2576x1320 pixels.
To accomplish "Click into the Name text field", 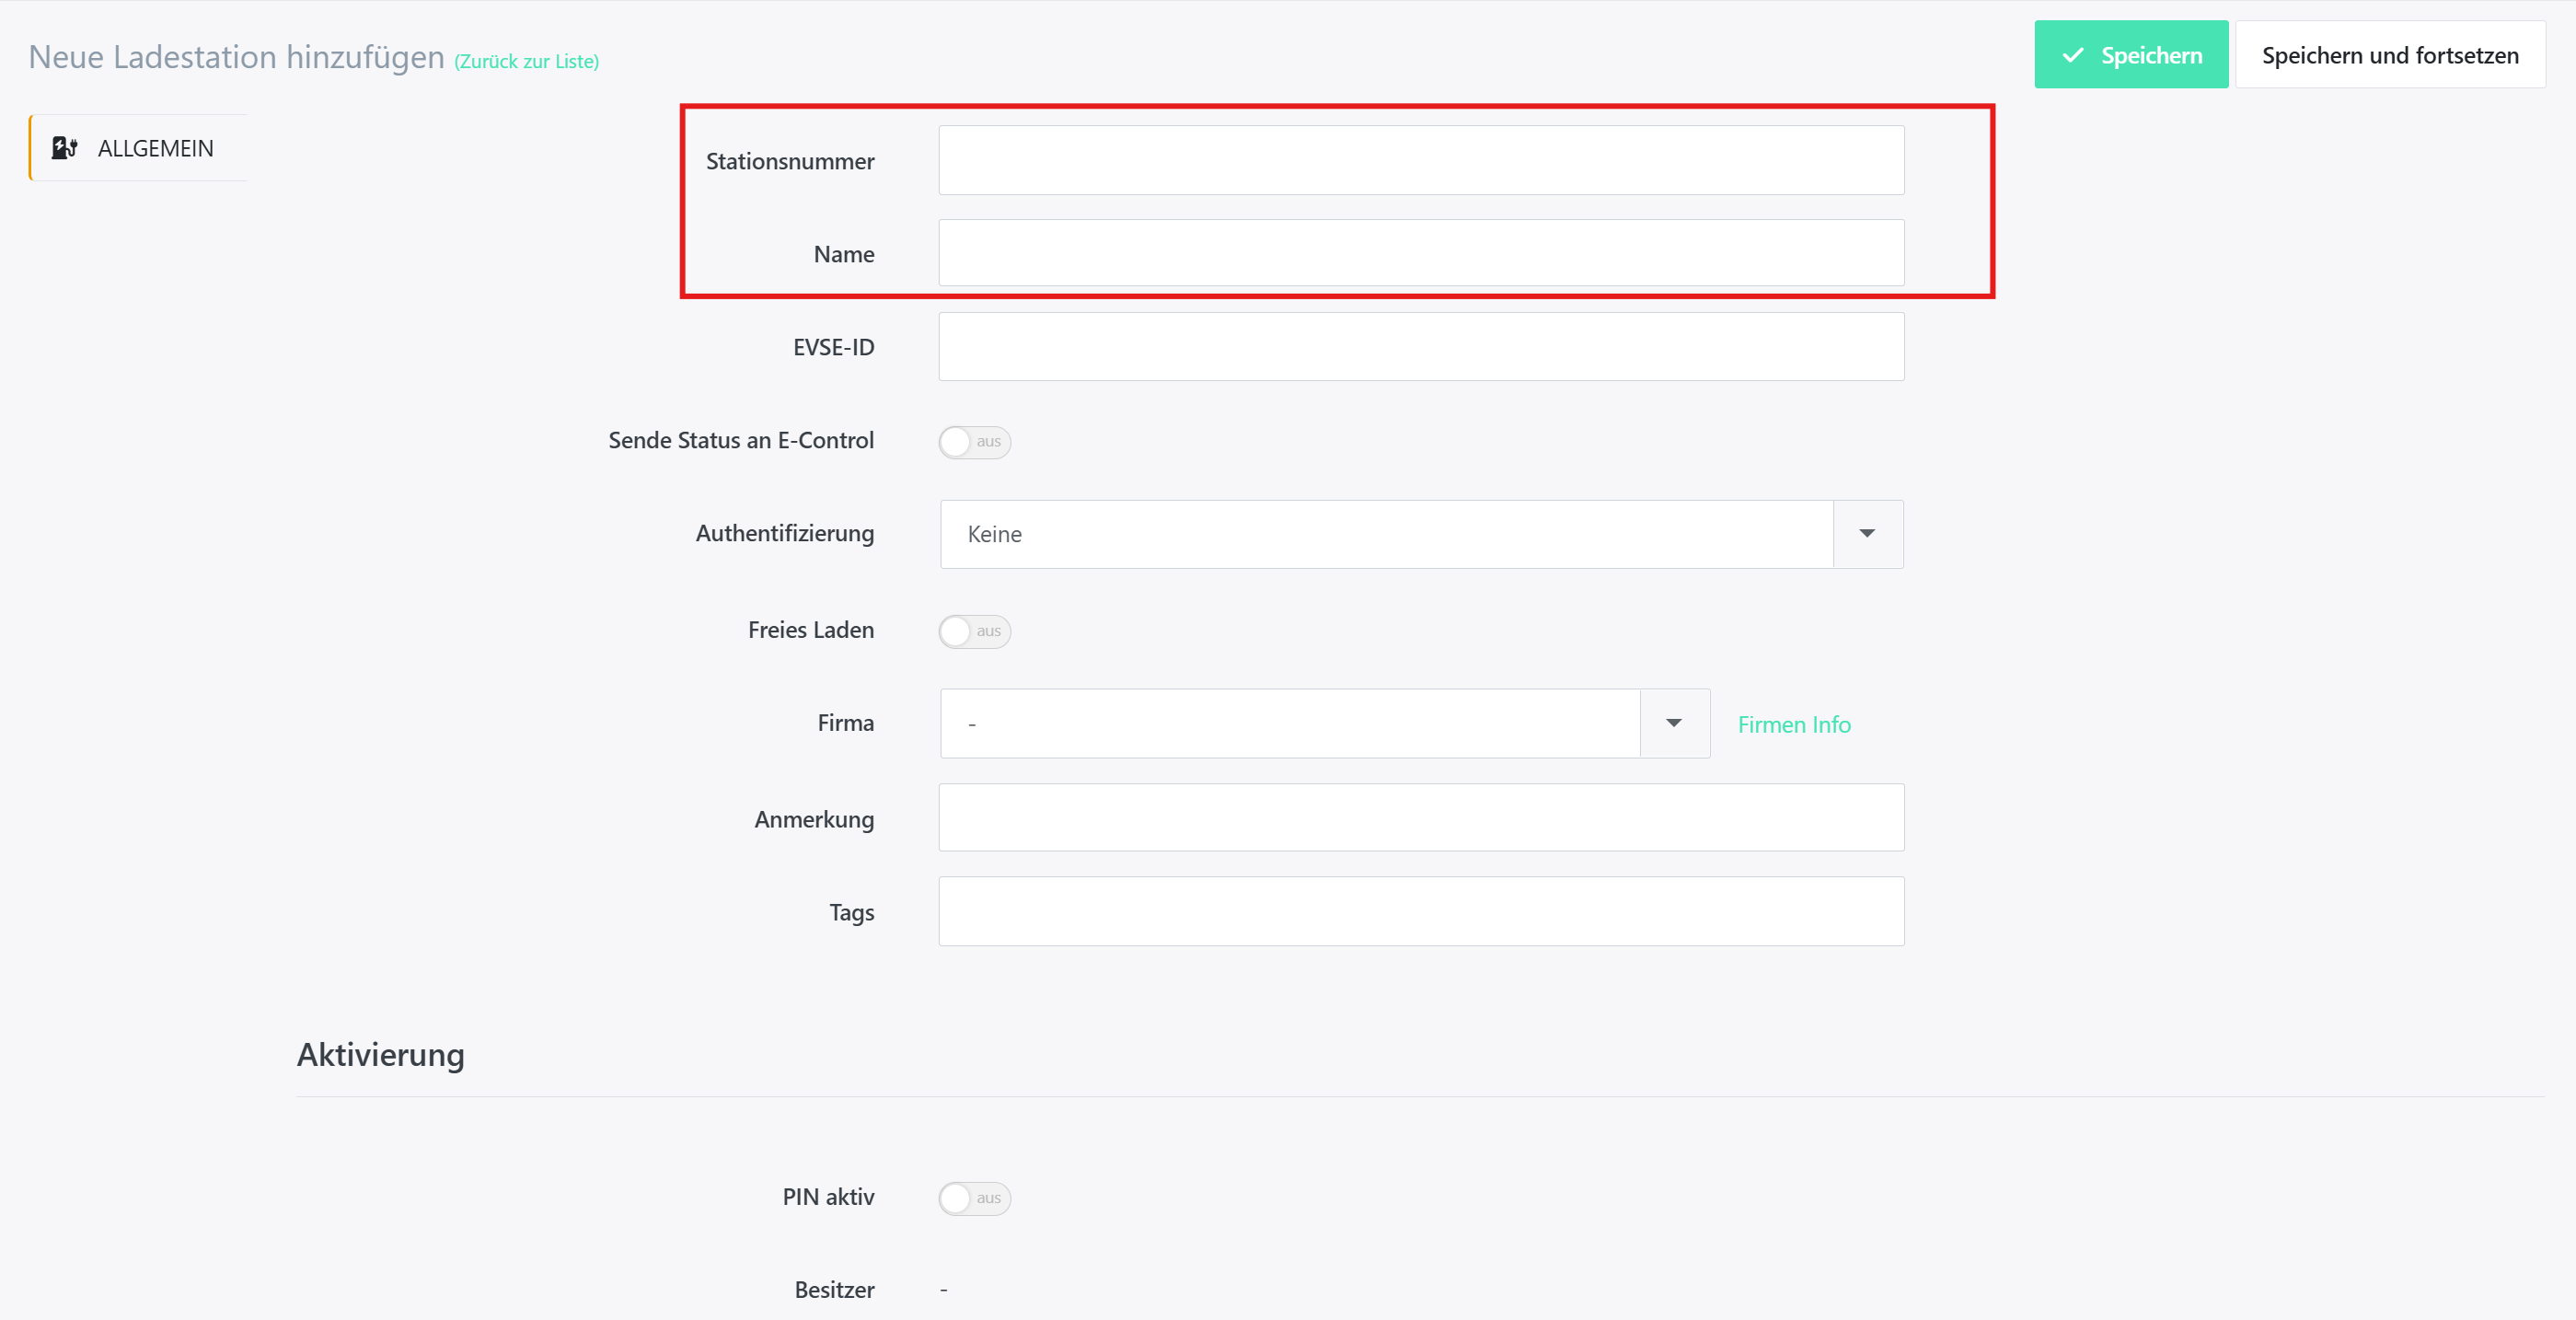I will 1420,253.
